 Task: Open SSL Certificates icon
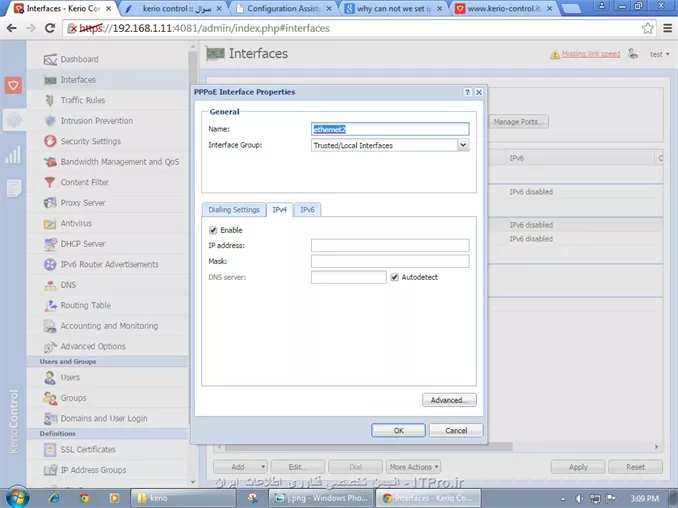(50, 450)
